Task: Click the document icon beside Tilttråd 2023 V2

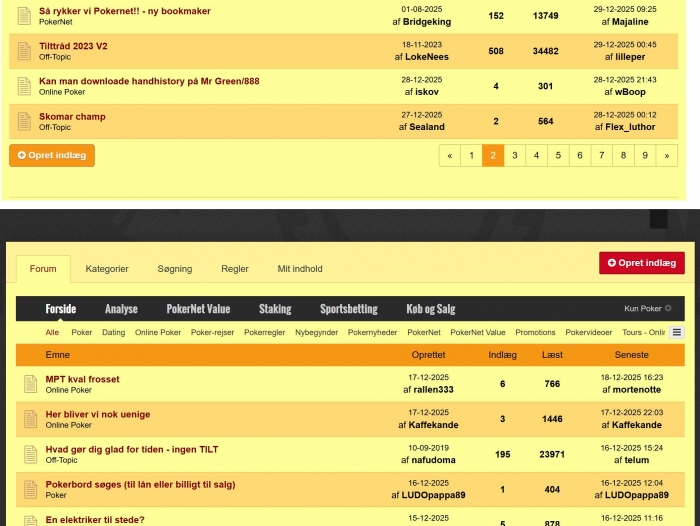Action: [x=25, y=51]
